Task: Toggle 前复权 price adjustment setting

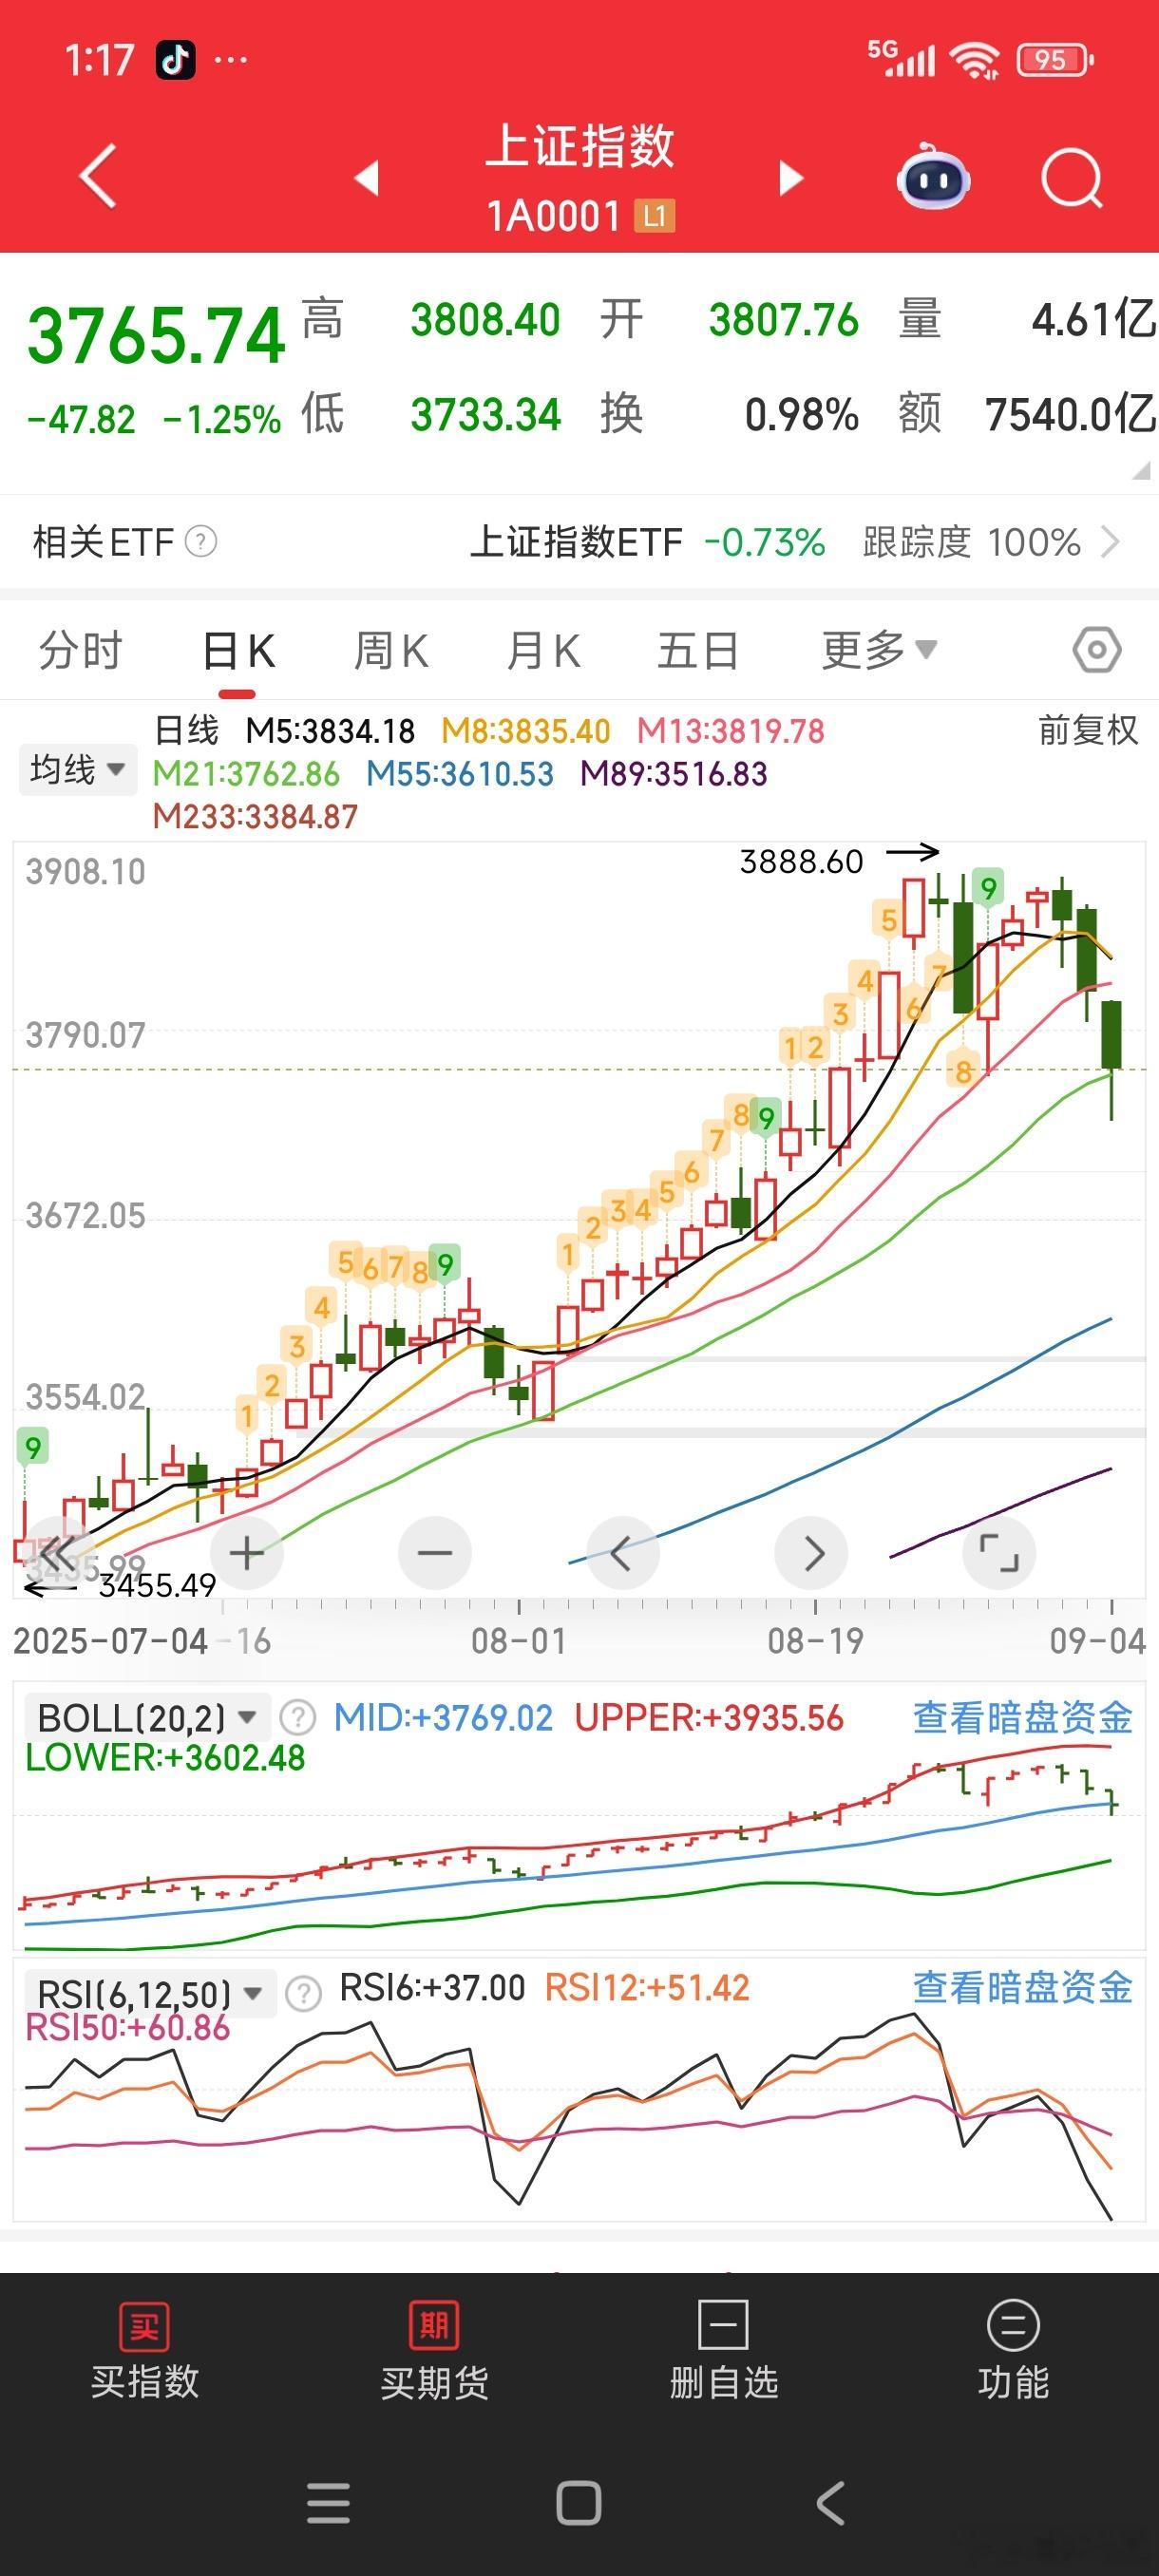Action: click(1088, 730)
